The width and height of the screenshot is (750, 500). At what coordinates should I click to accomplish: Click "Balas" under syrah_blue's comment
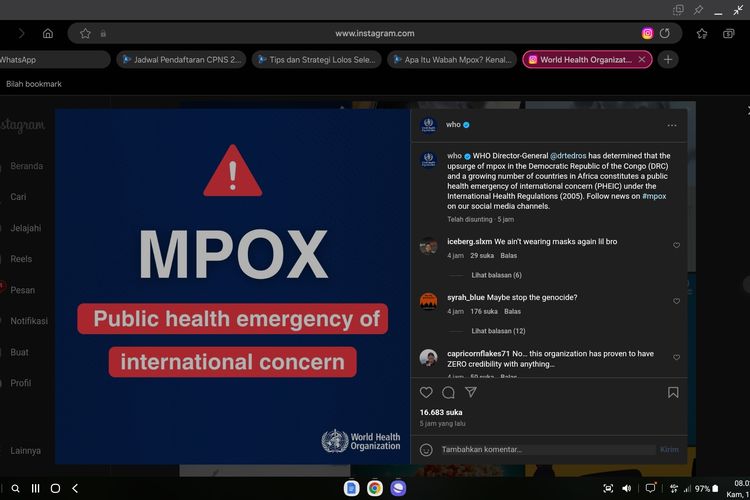[x=511, y=311]
